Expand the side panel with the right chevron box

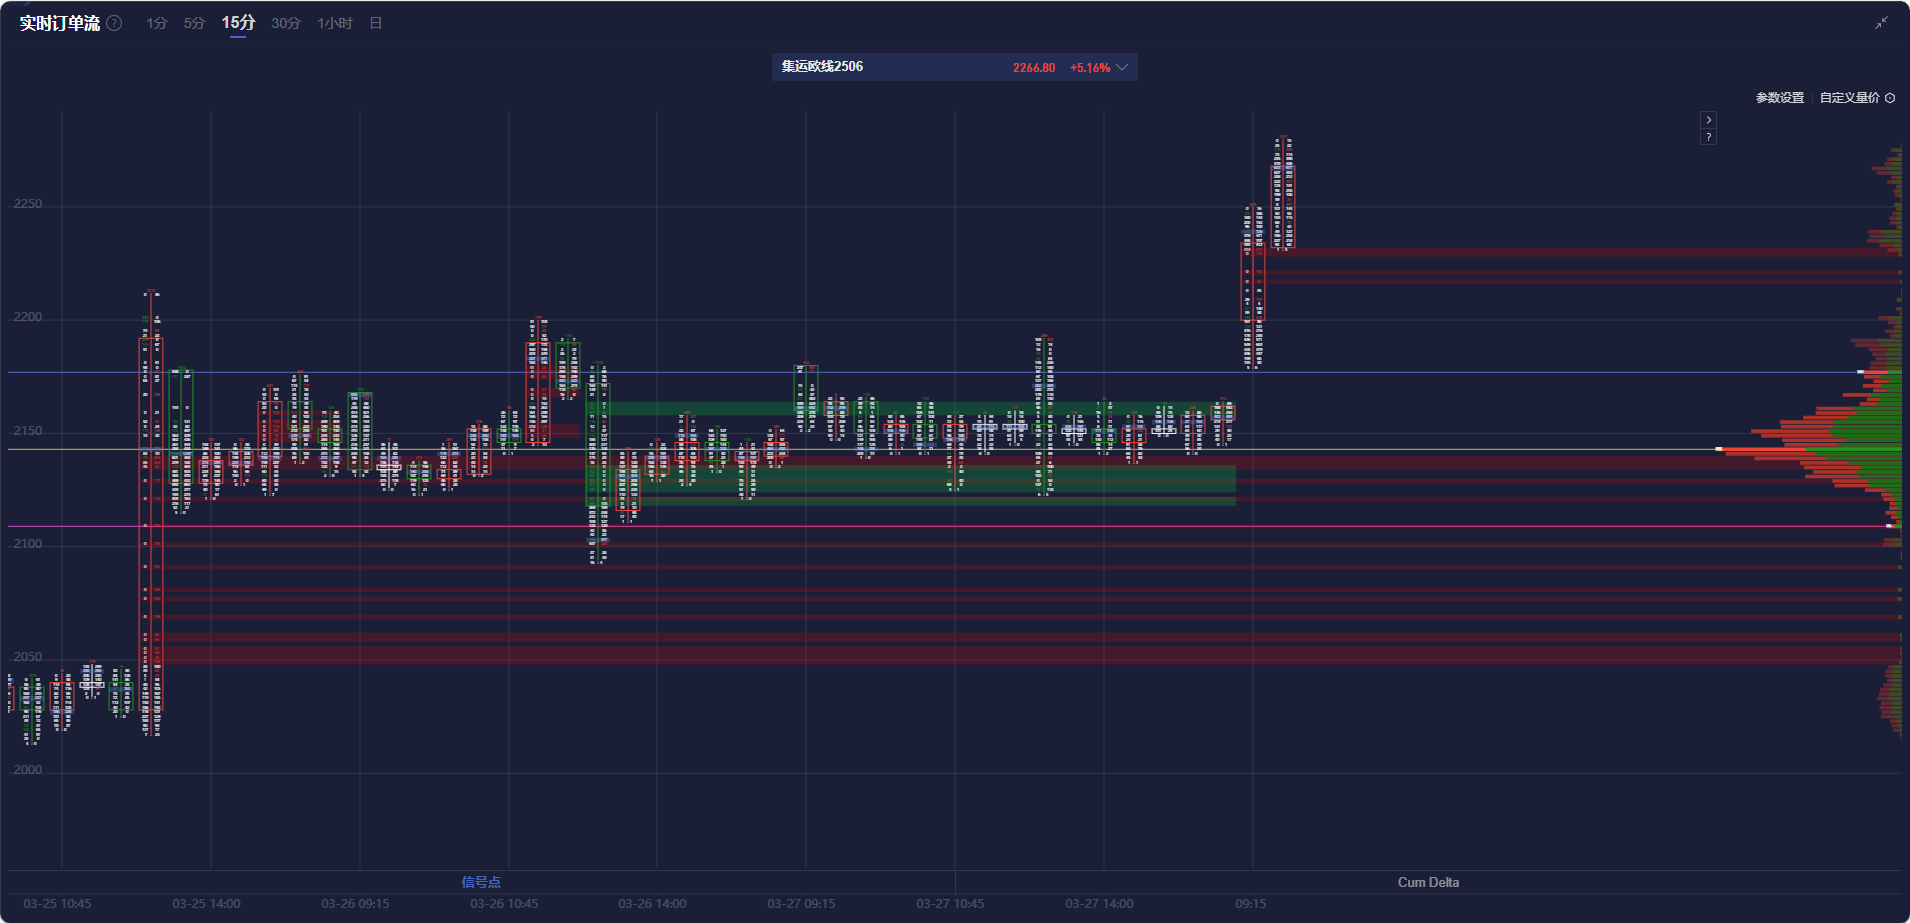pyautogui.click(x=1708, y=120)
